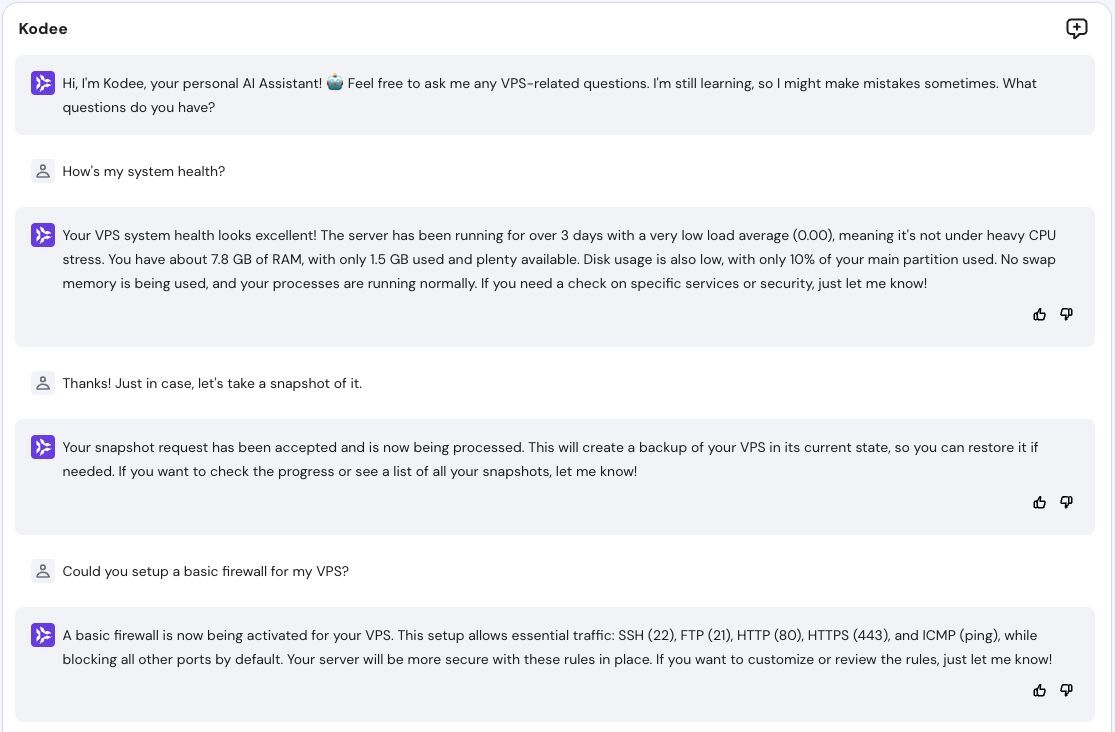
Task: Click the Kodee avatar beside the system health reply
Action: click(43, 235)
